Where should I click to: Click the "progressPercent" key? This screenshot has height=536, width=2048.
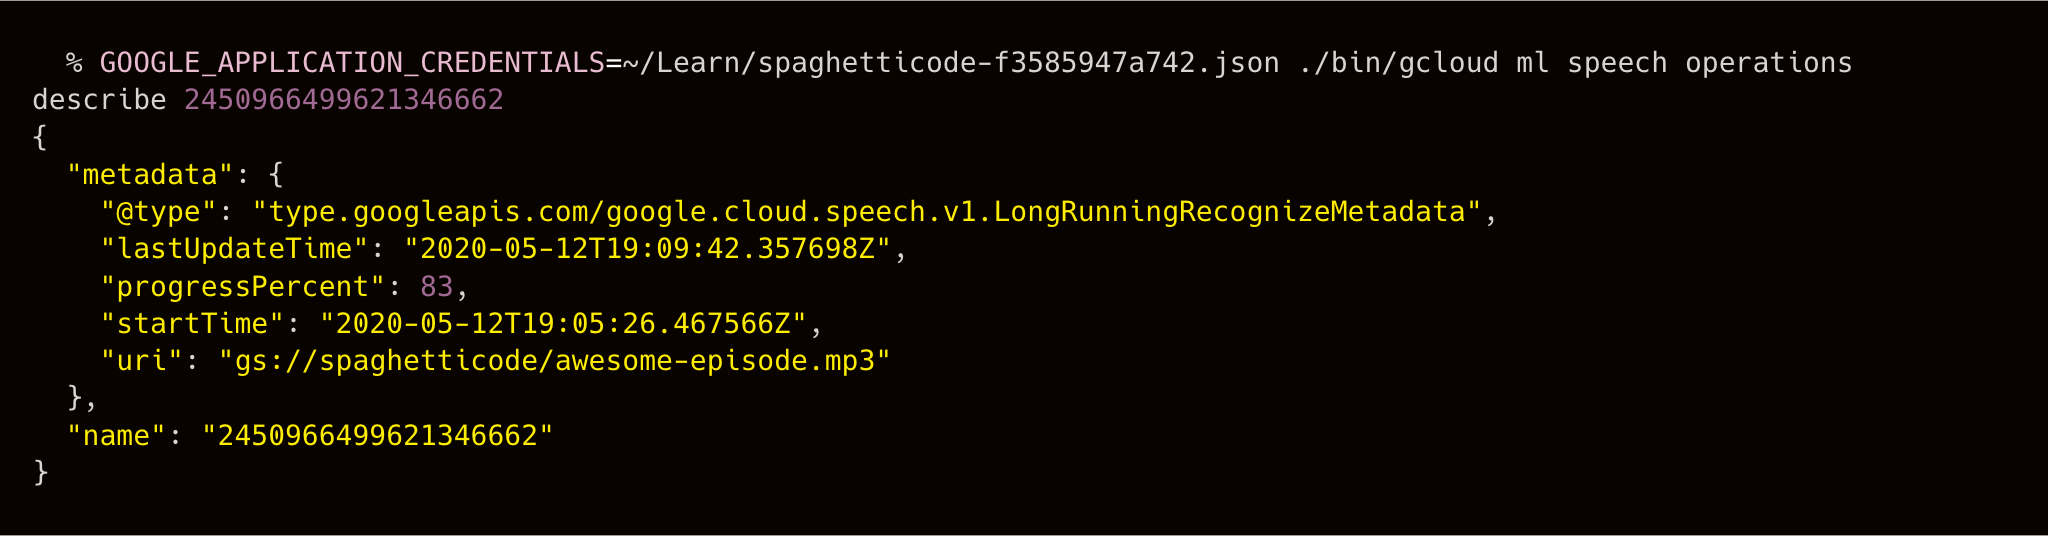243,287
